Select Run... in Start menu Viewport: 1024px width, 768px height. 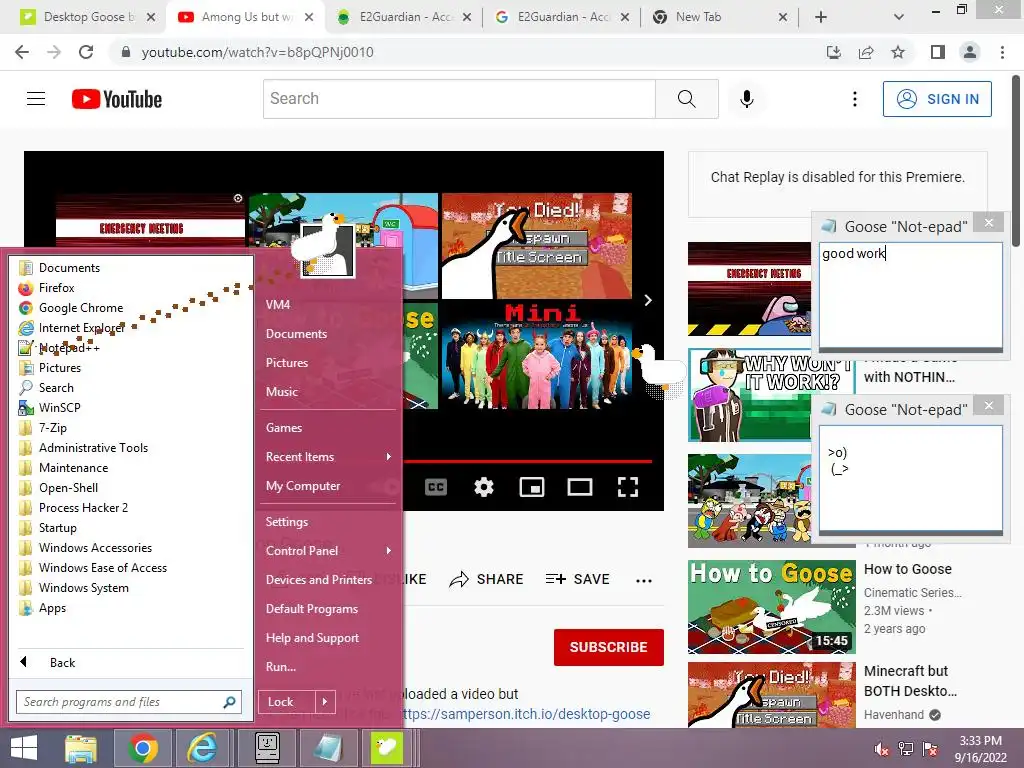(x=281, y=667)
